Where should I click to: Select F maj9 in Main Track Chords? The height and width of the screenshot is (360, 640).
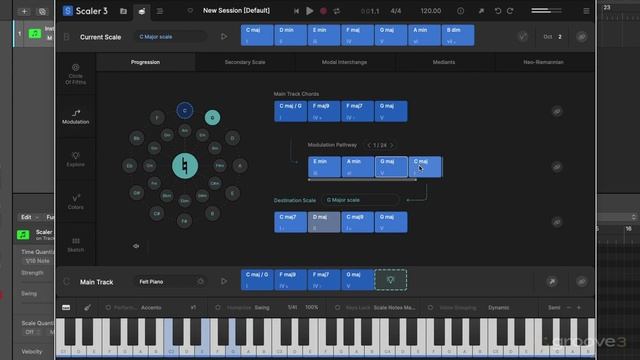coord(324,111)
